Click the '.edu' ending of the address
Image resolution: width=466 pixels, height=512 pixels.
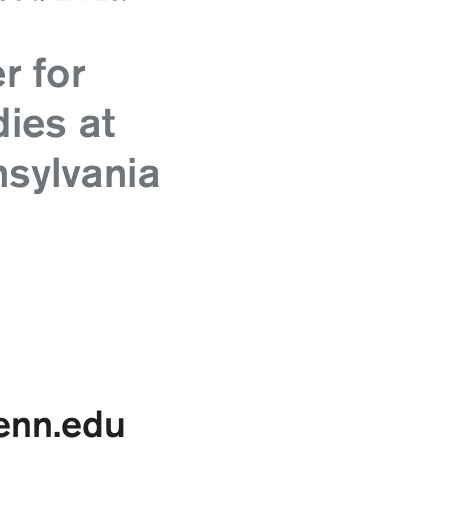[x=89, y=425]
